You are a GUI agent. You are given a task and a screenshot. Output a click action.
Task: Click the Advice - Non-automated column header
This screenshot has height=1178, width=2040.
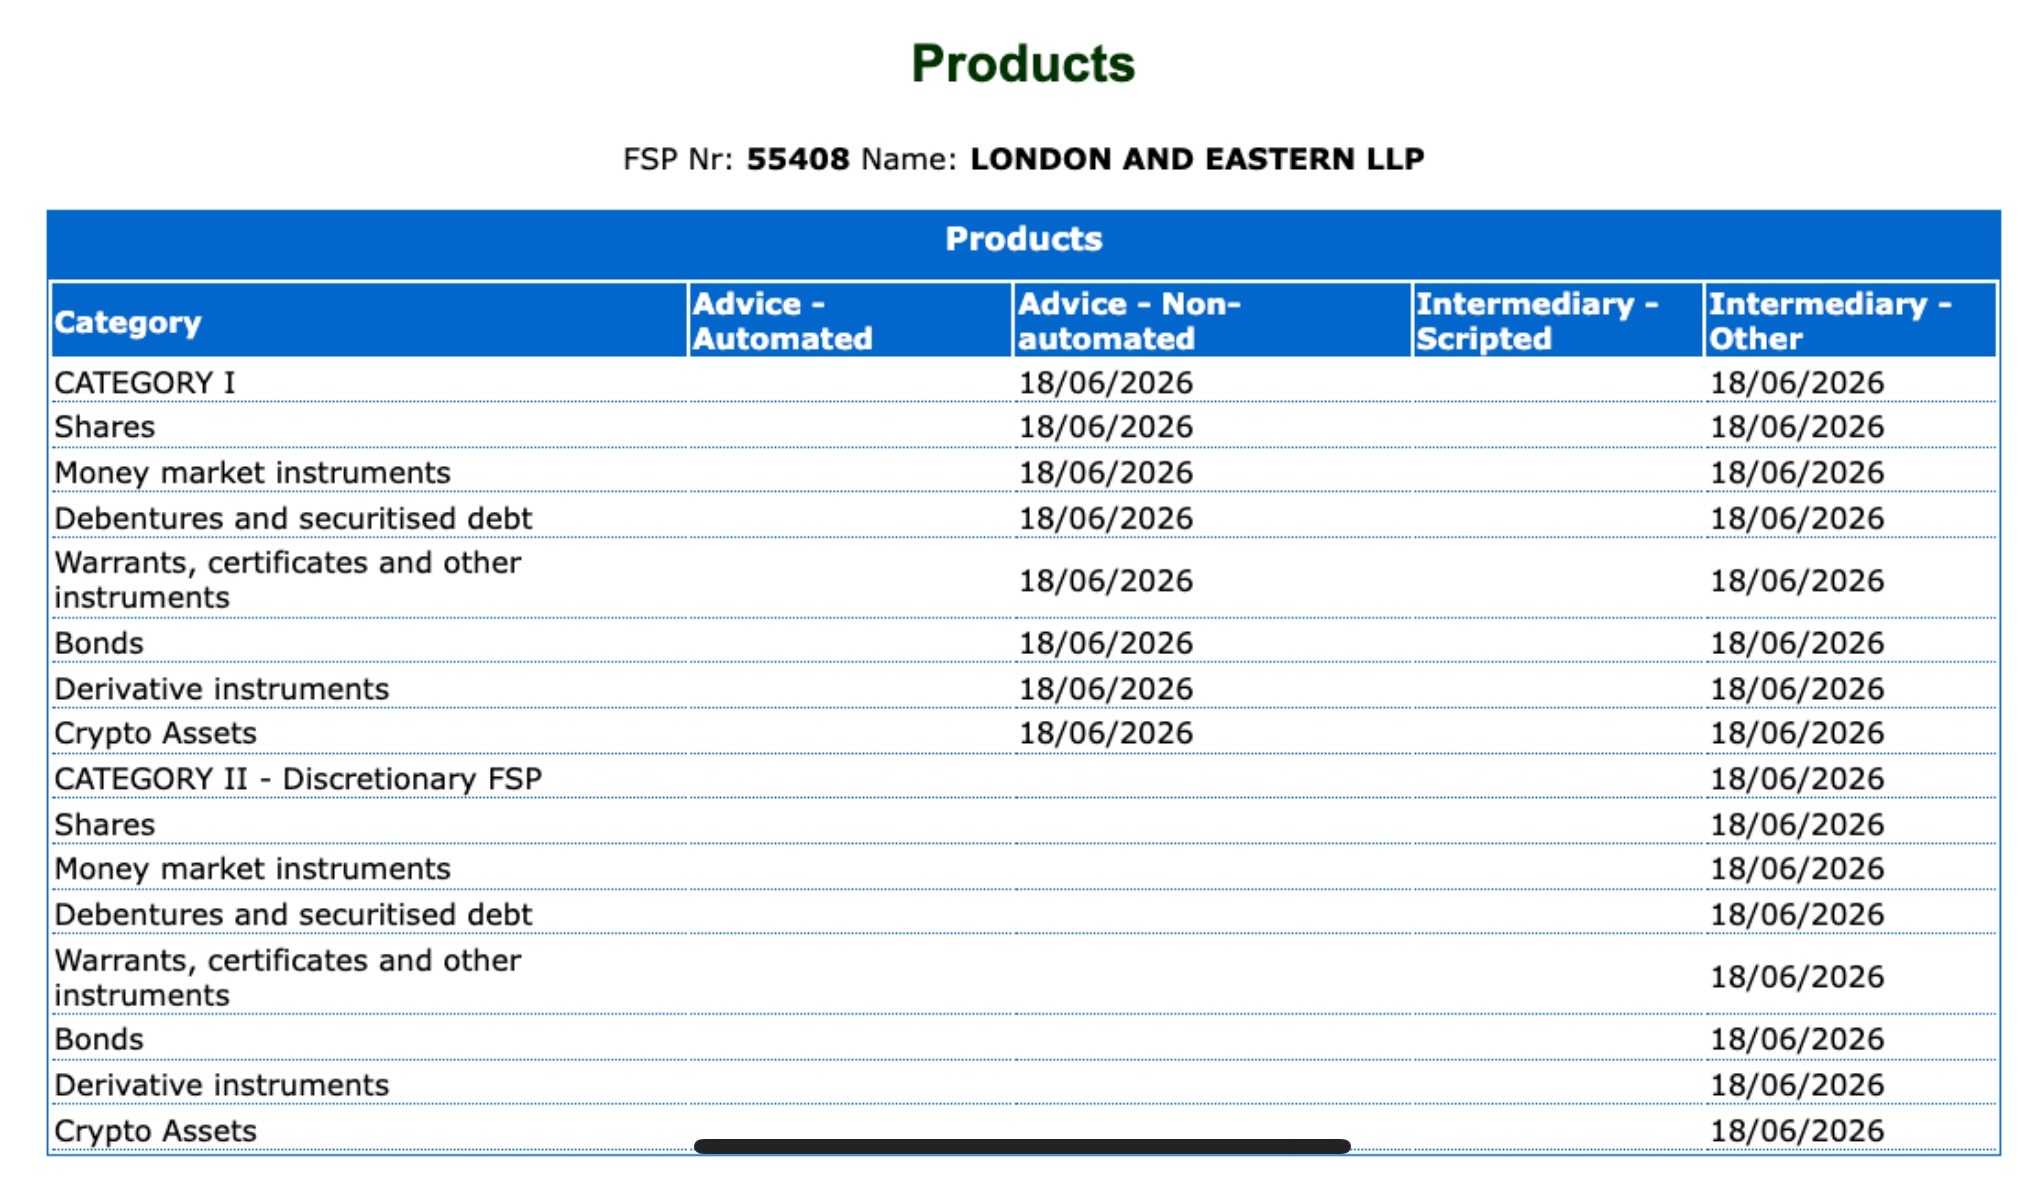point(1212,321)
